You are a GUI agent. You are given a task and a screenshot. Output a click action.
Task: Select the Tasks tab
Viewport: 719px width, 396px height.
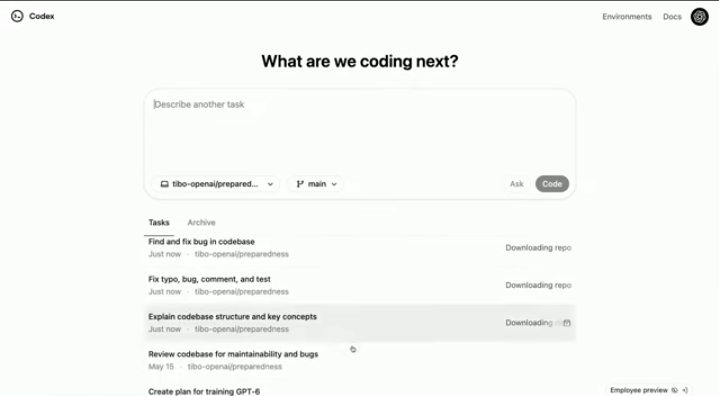click(x=159, y=222)
